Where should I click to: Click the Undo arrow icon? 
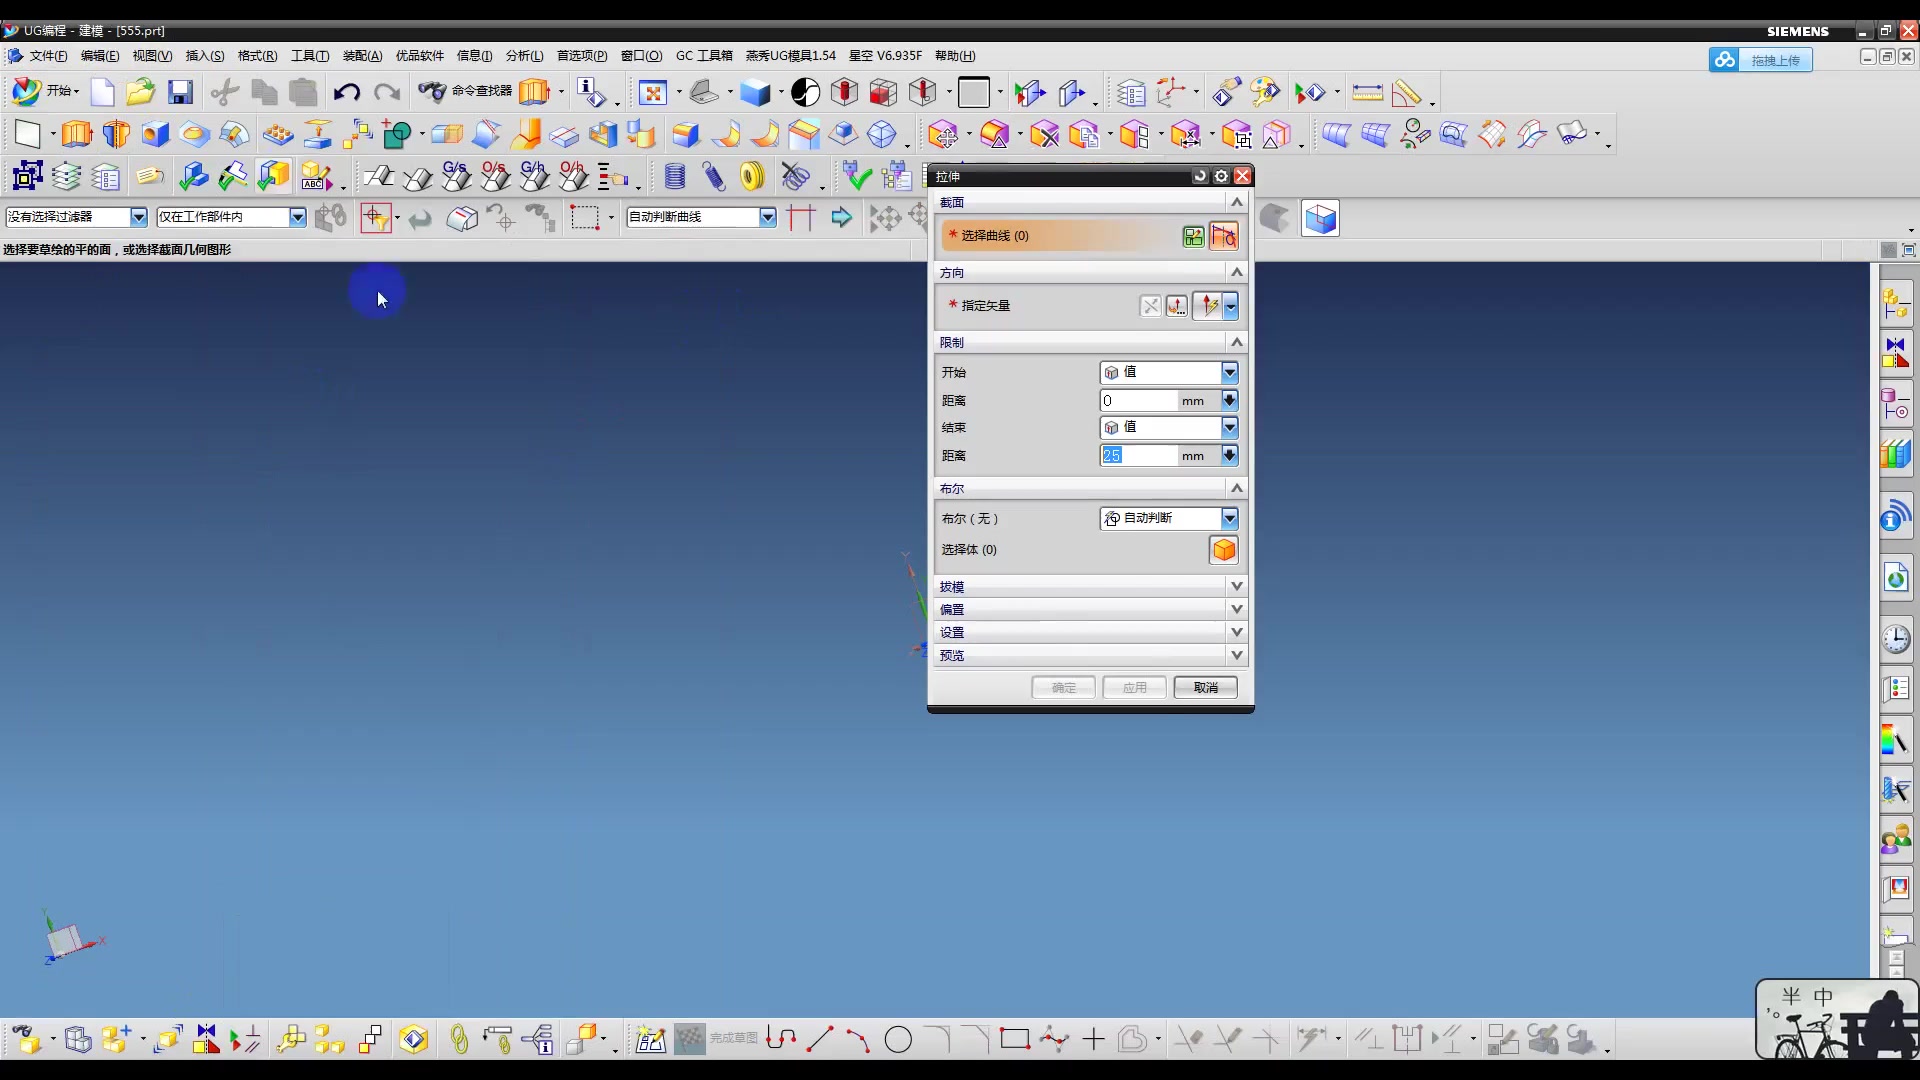(346, 93)
